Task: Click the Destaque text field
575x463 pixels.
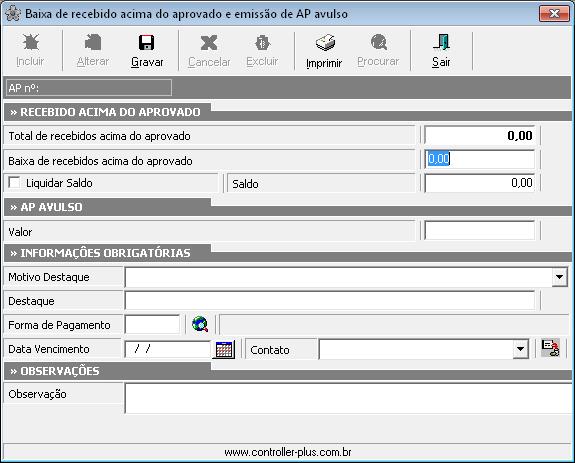Action: [330, 301]
